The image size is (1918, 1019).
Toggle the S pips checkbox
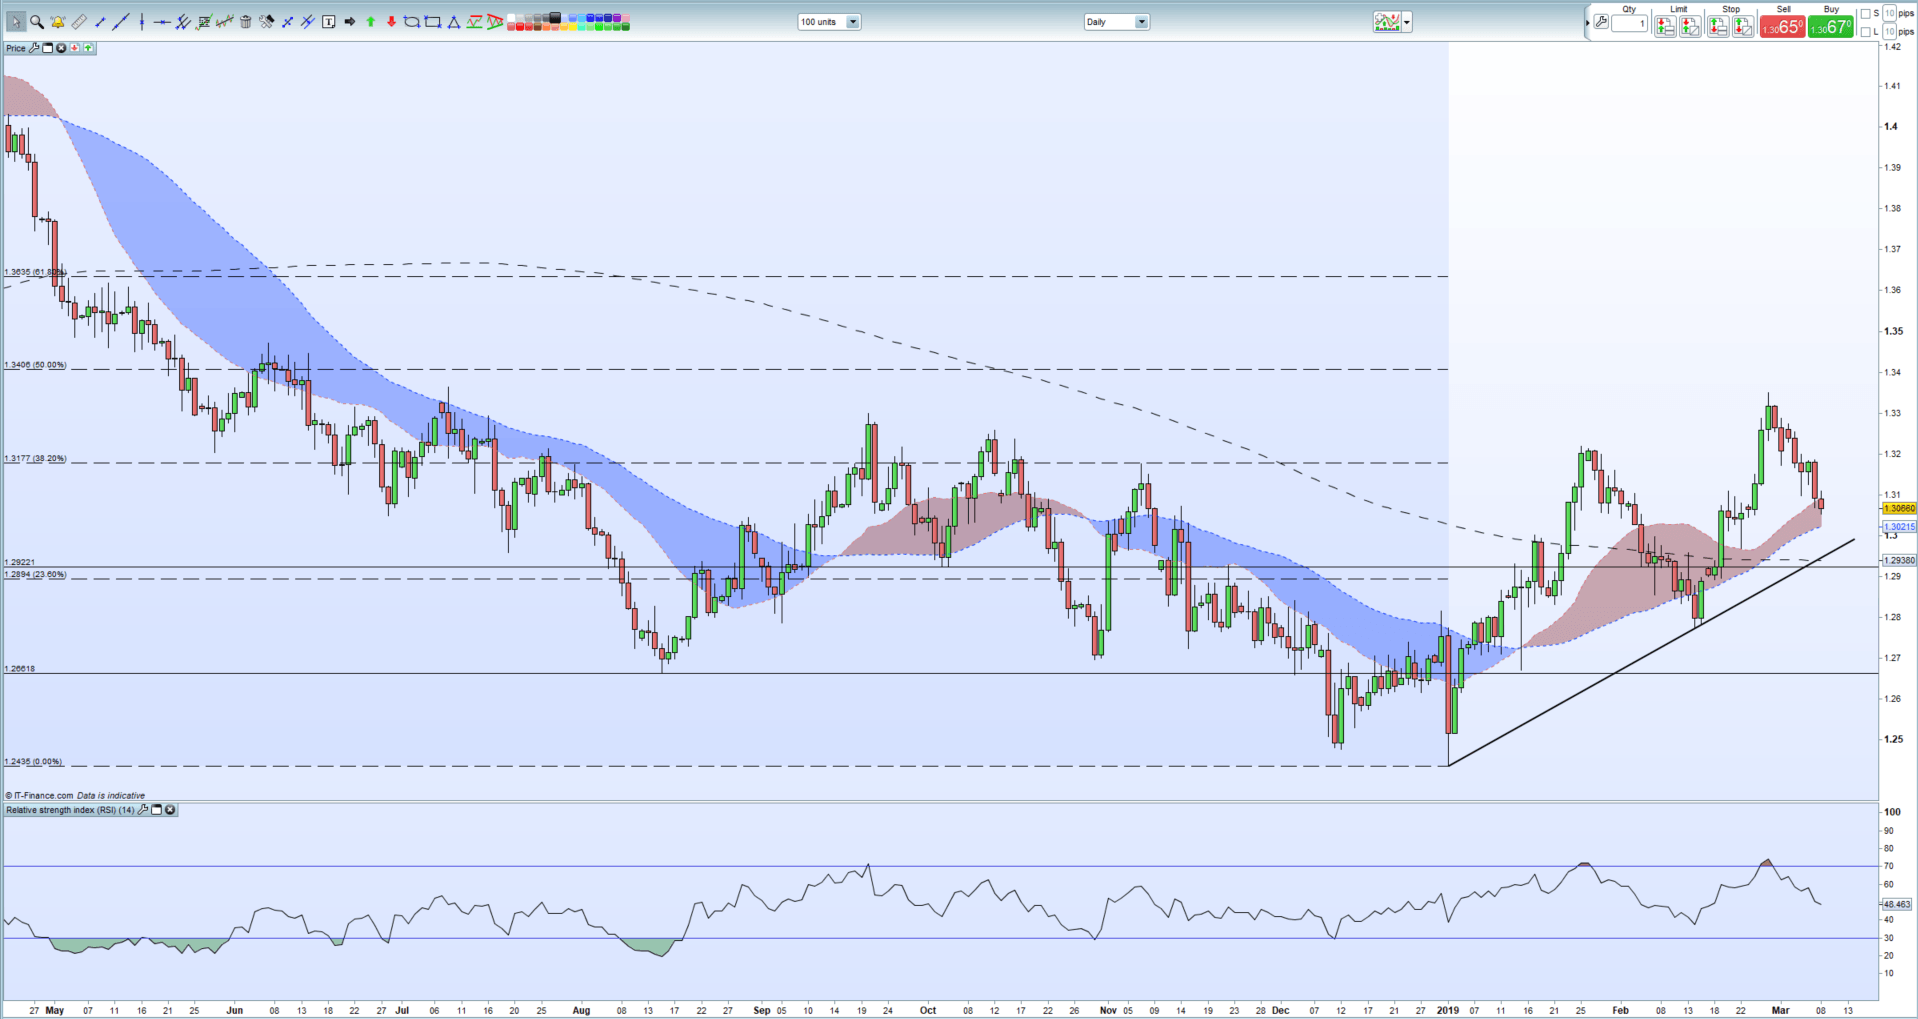click(1865, 13)
